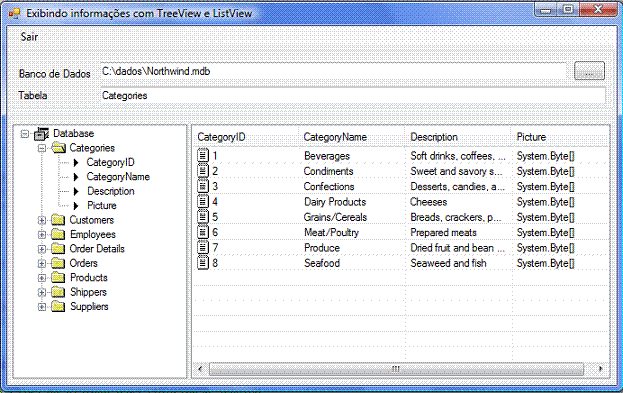Click the arrow icon beside CategoryID field
Screen dimensions: 623x393
pos(76,163)
